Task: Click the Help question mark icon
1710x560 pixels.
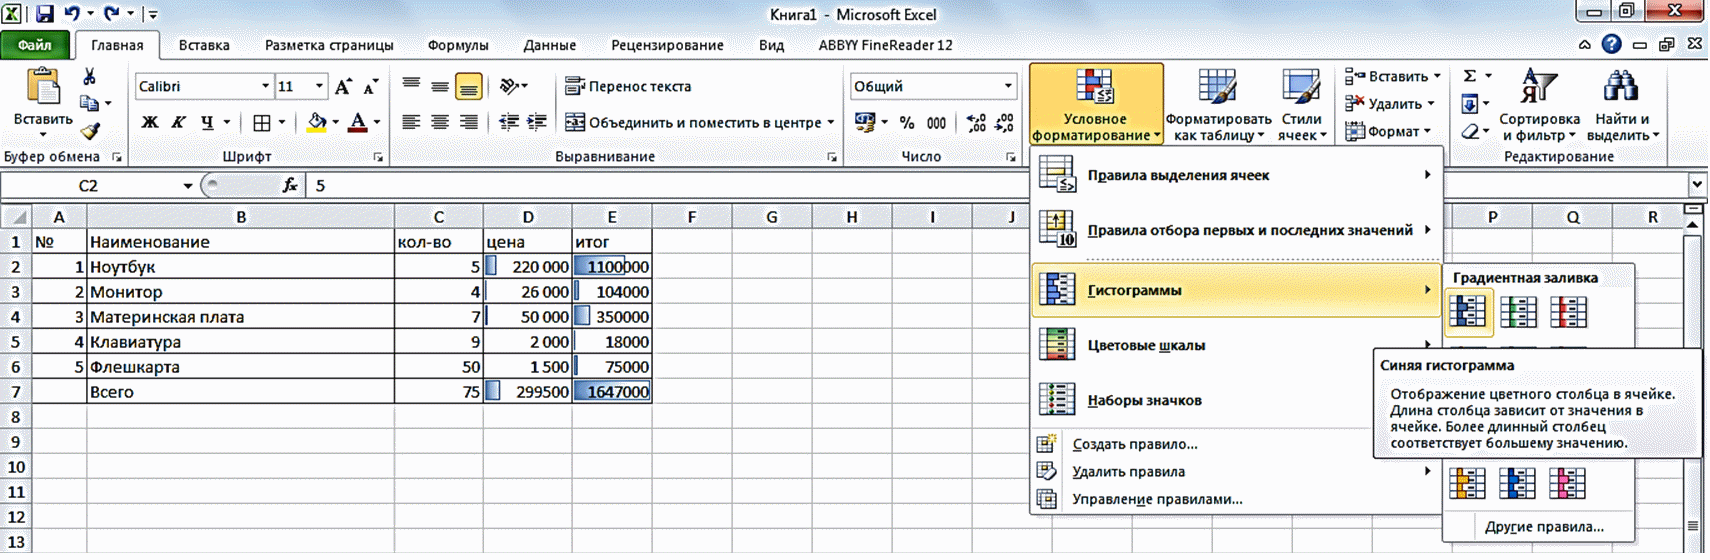Action: 1611,44
